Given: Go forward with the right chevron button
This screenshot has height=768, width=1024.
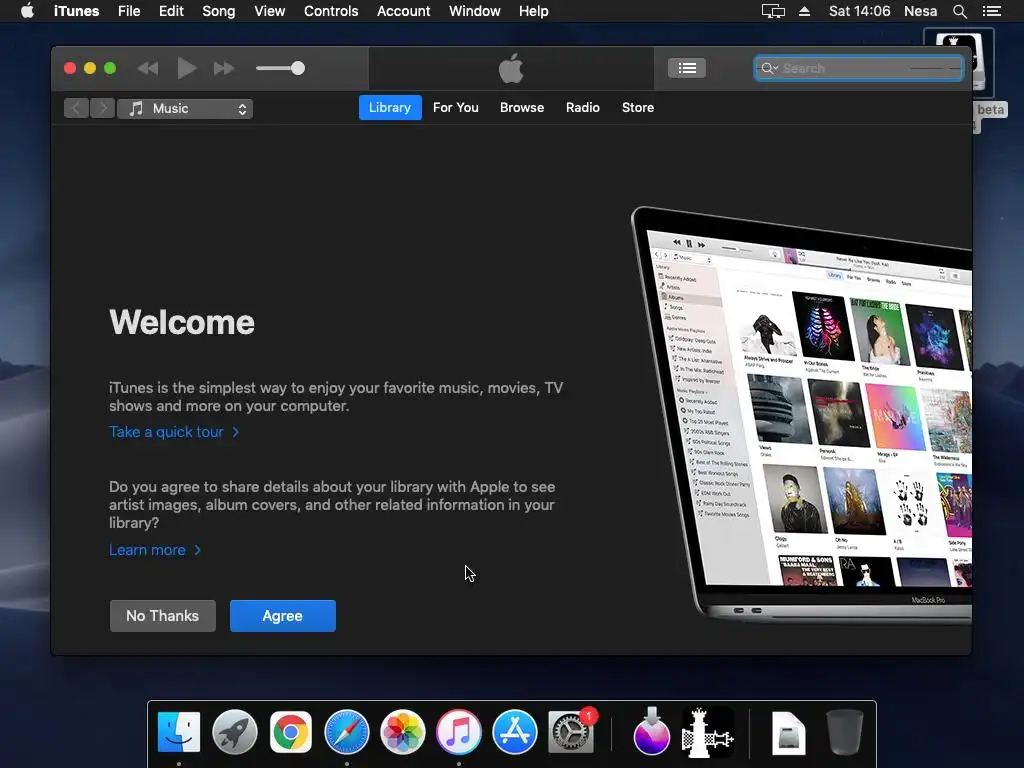Looking at the screenshot, I should tap(103, 108).
